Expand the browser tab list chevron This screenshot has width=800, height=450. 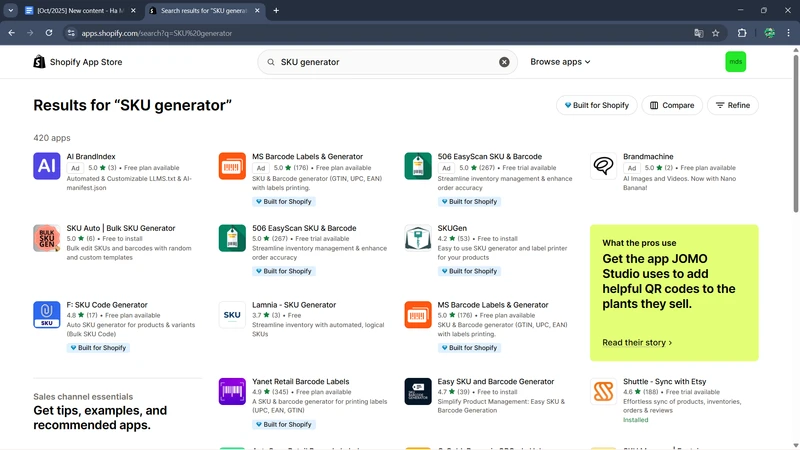(x=10, y=10)
